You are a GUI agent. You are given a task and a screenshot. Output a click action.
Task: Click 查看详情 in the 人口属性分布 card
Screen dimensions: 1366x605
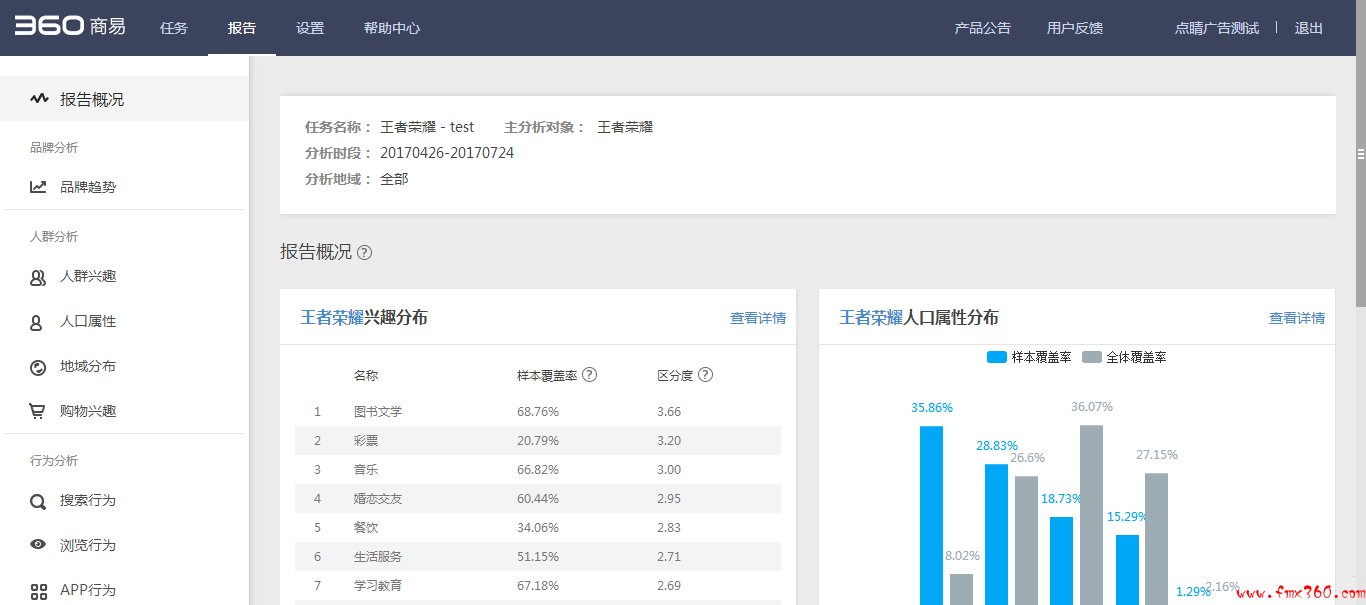click(1297, 318)
